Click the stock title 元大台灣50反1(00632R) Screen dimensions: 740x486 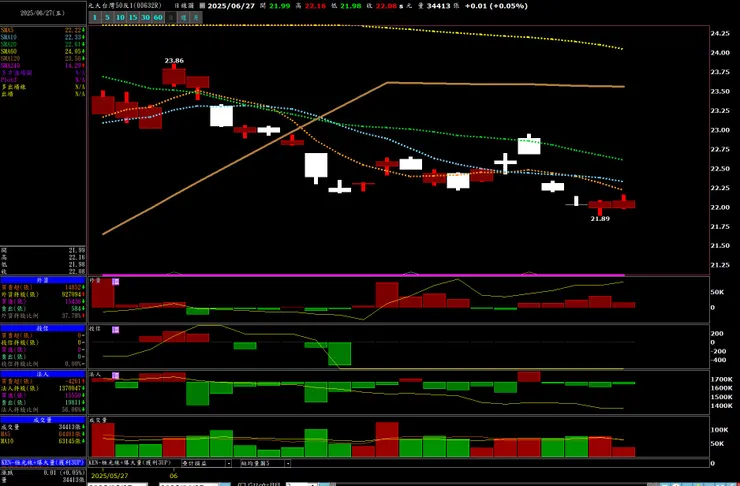pyautogui.click(x=125, y=6)
